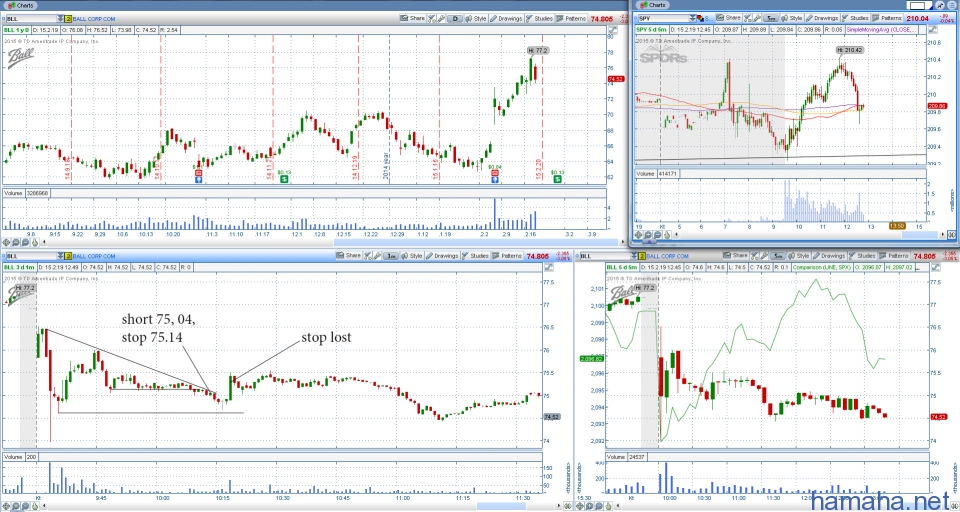Screen dimensions: 960x512
Task: Open Style in the BLL 1-minute chart toolbar
Action: point(411,255)
